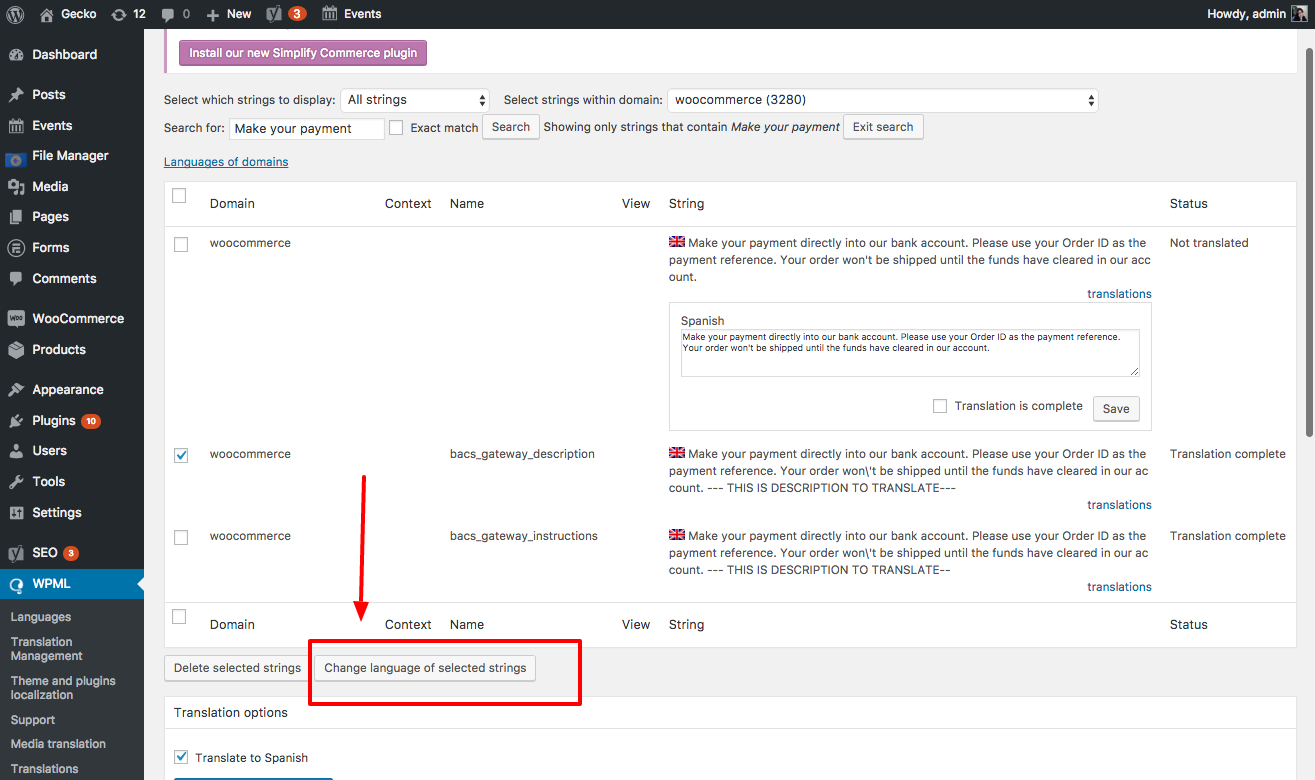Toggle Translation is complete checkbox
1315x780 pixels.
click(940, 406)
